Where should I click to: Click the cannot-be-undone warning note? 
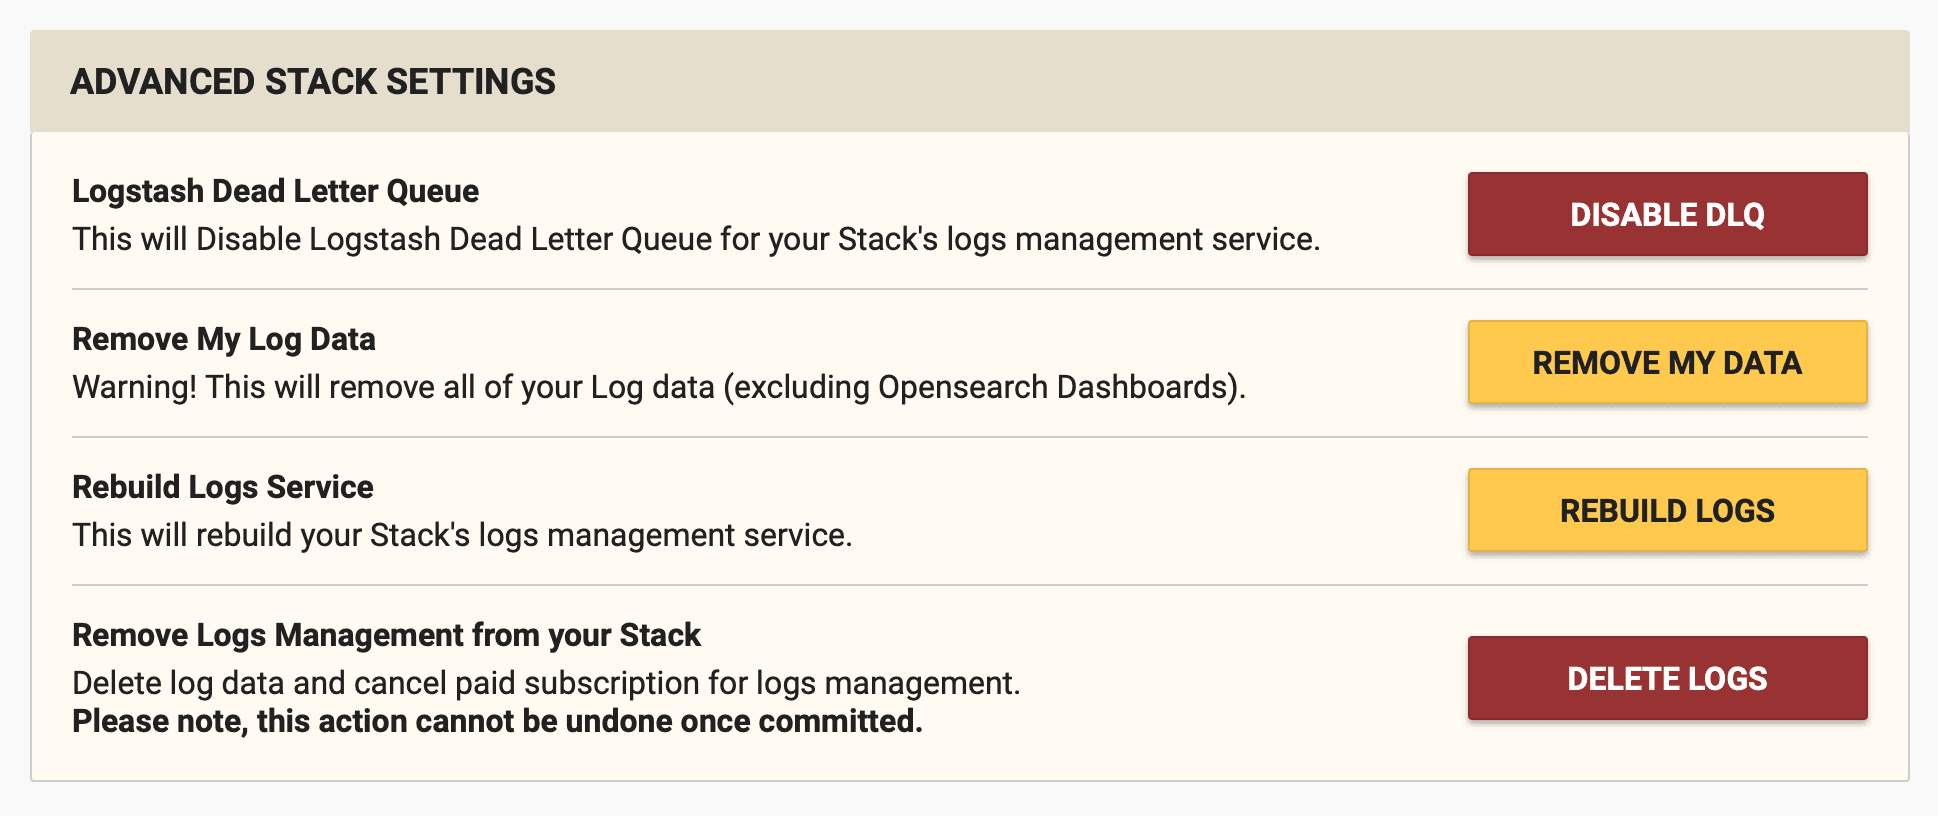497,721
